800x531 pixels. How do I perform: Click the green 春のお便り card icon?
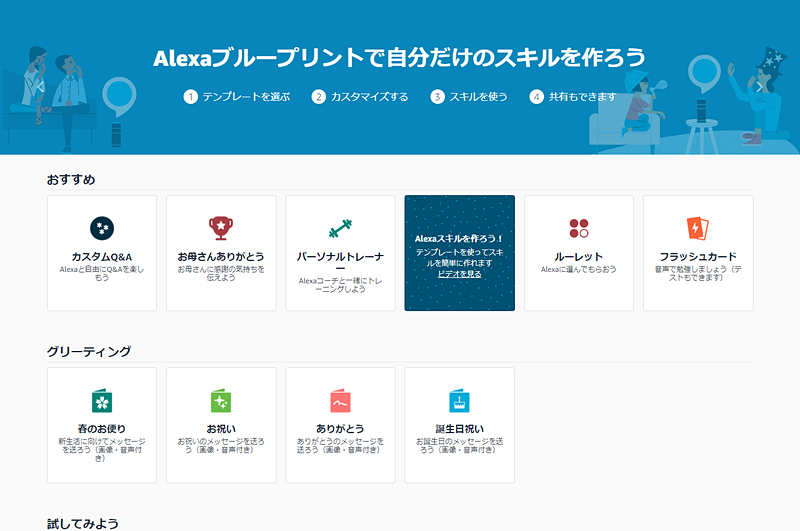102,400
